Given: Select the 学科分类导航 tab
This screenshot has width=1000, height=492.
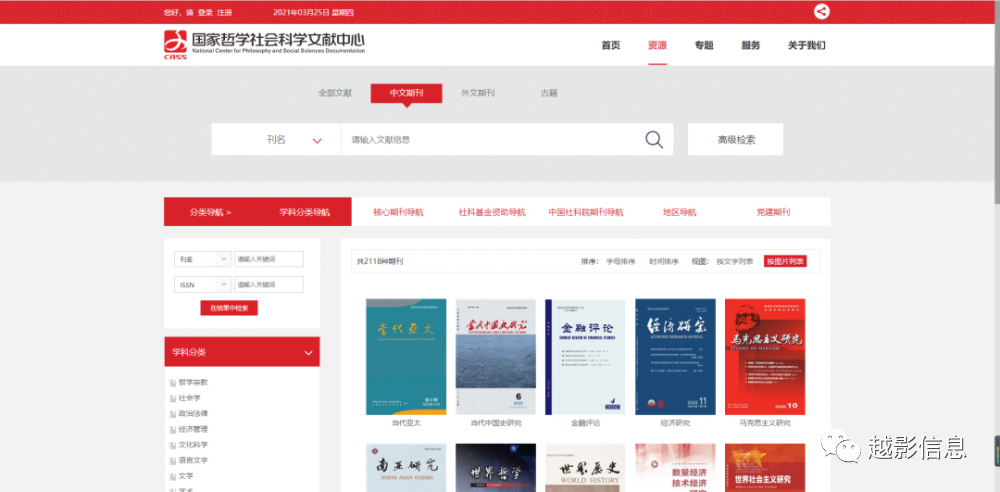Looking at the screenshot, I should coord(304,212).
